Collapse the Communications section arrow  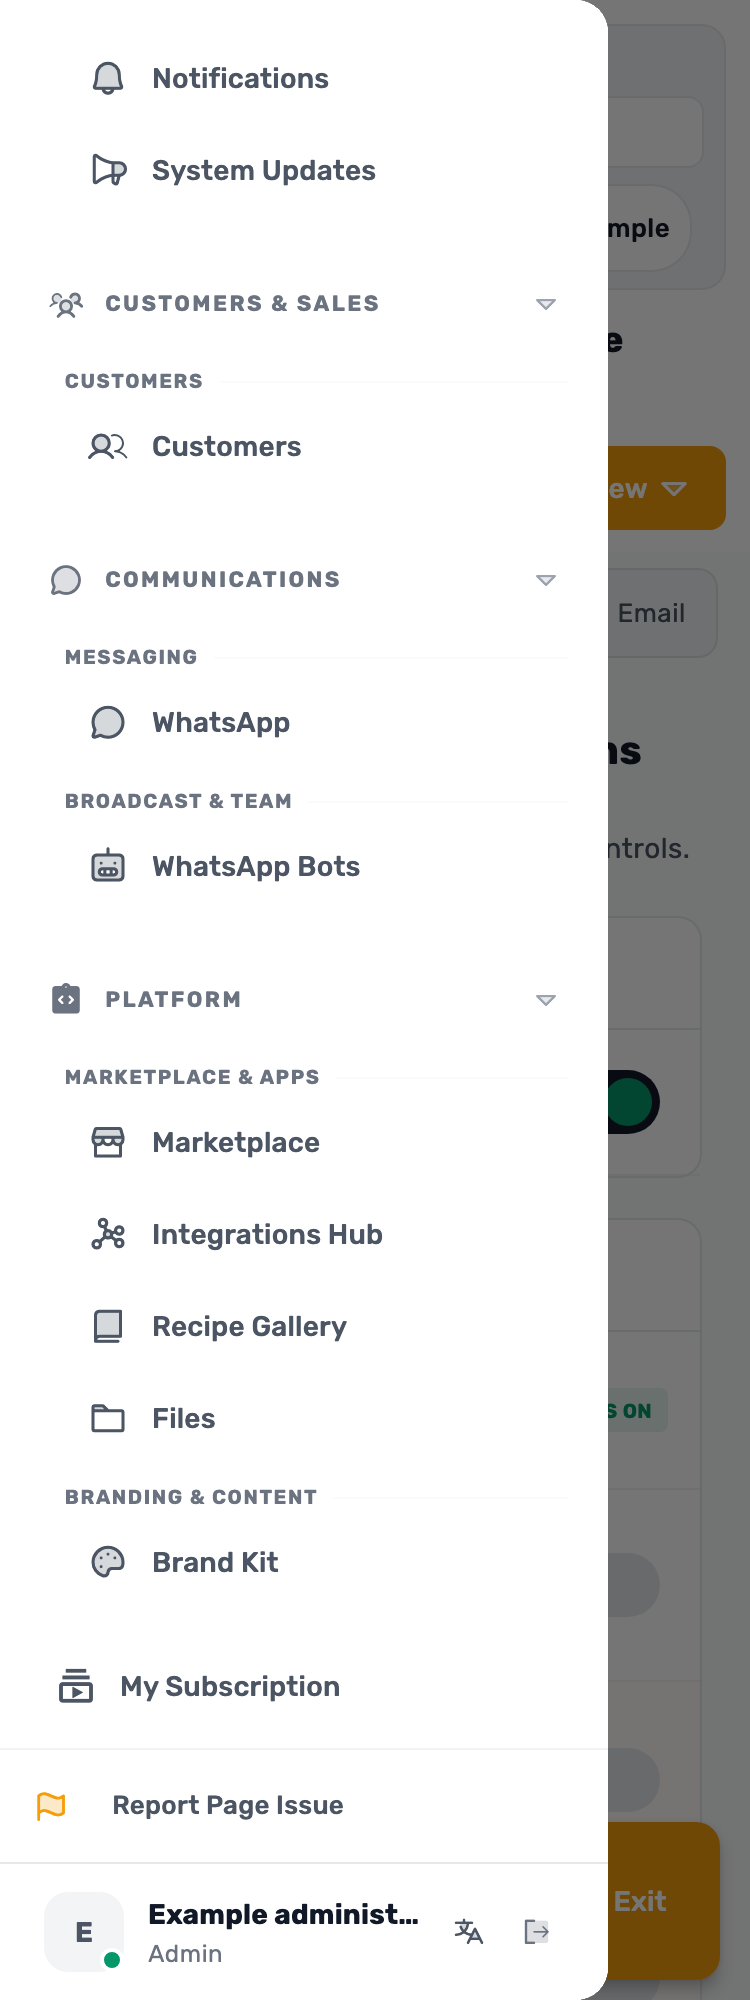546,580
